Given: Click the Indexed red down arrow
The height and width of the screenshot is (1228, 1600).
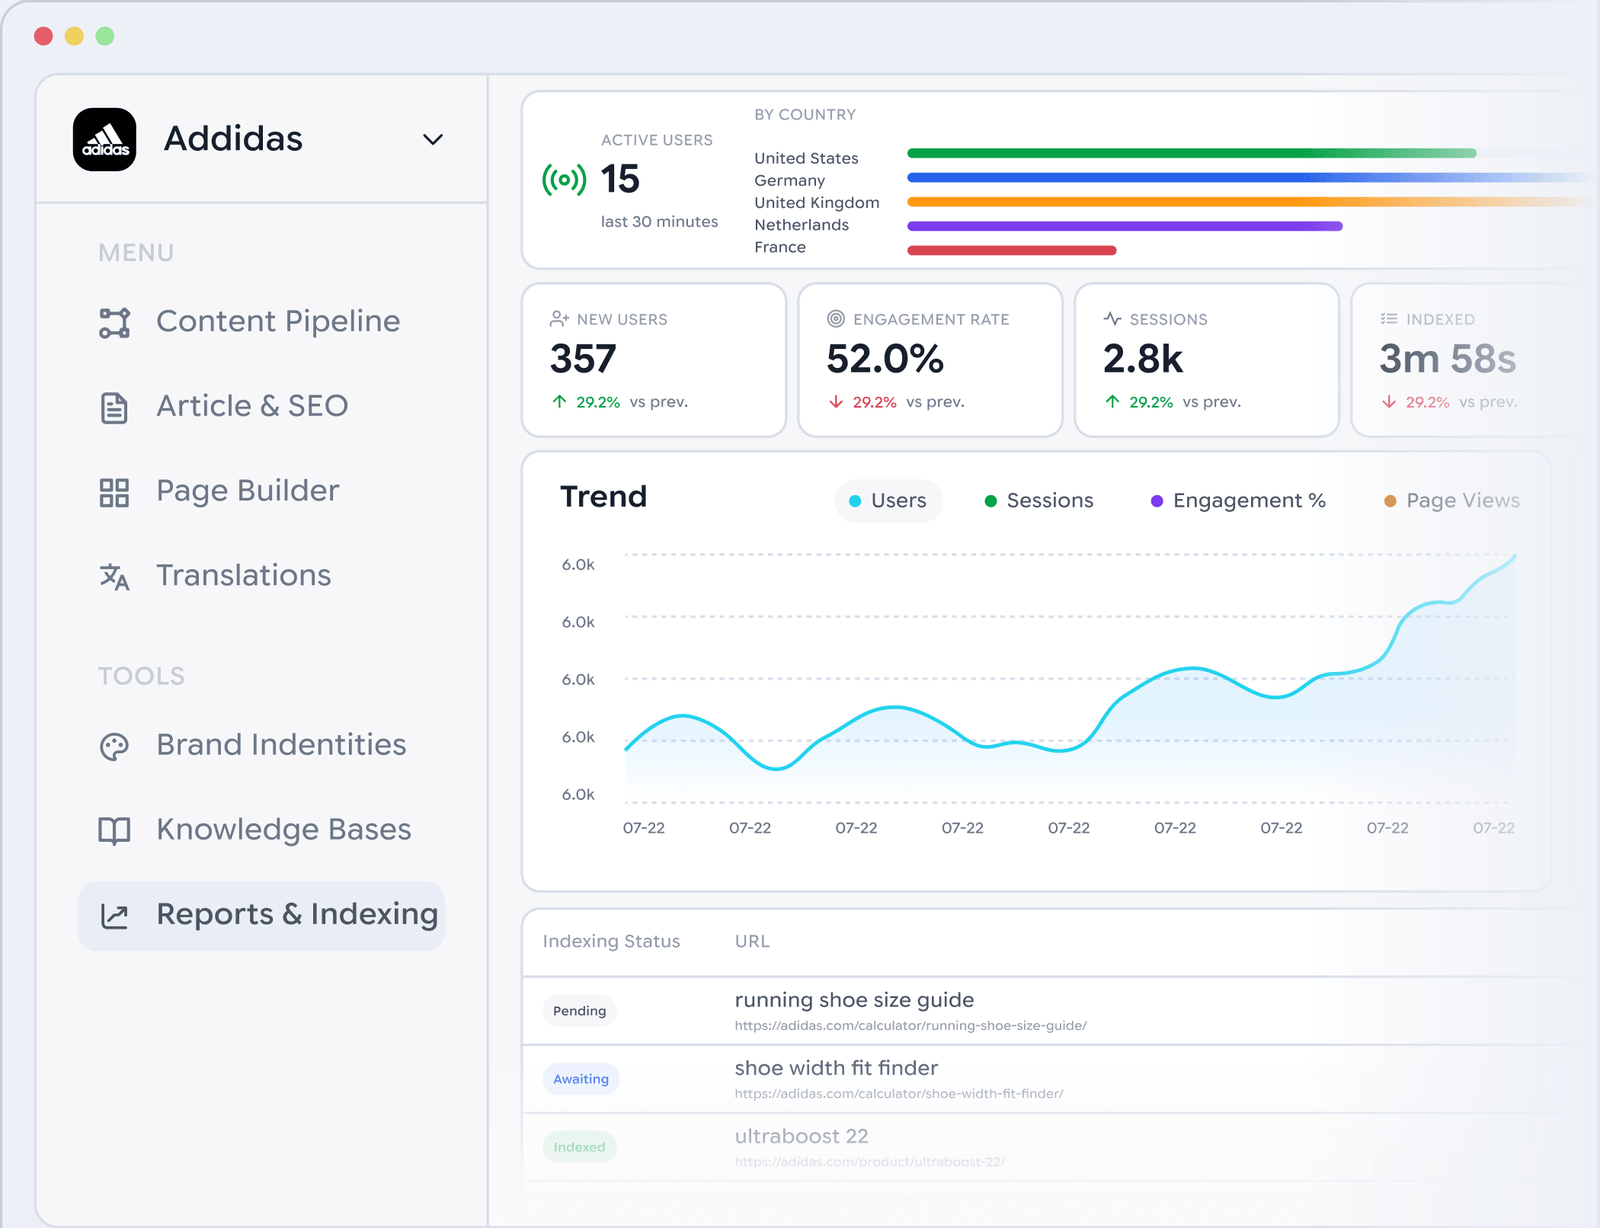Looking at the screenshot, I should (1389, 402).
